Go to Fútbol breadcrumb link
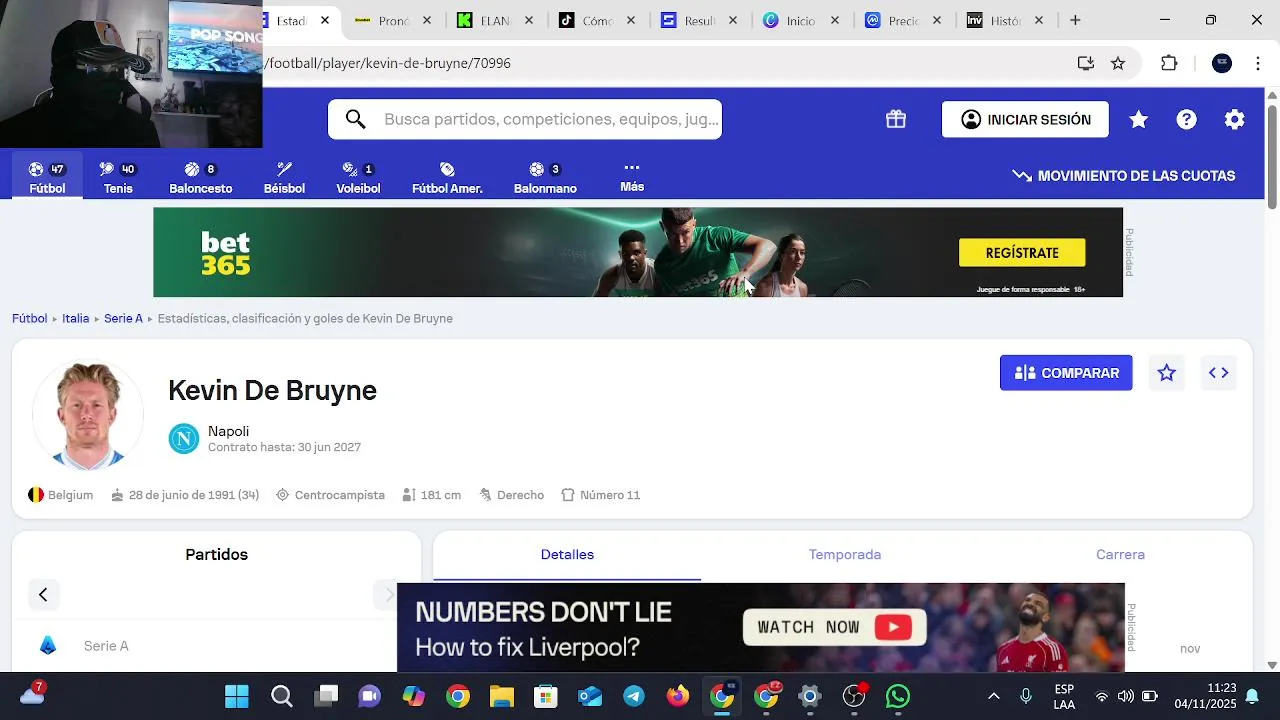The height and width of the screenshot is (720, 1280). [30, 318]
